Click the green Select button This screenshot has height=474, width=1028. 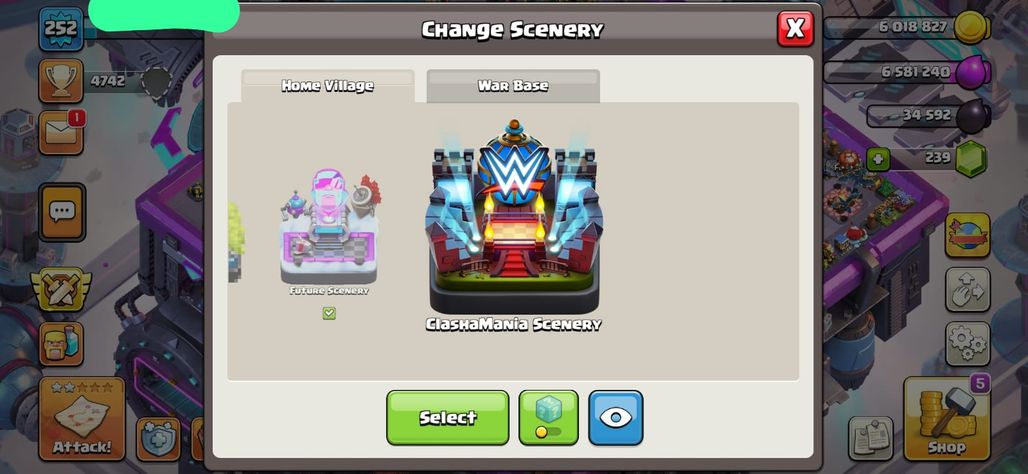[x=448, y=418]
